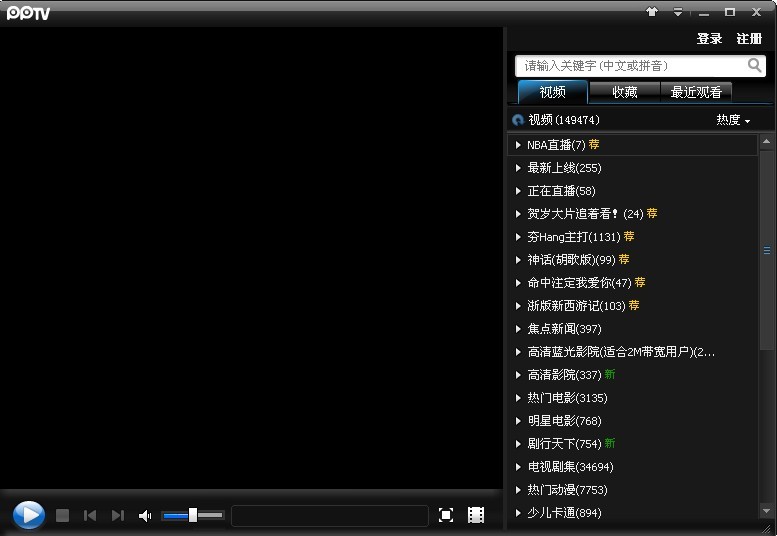Open the 热度 sort dropdown
Screen dimensions: 777x536
[x=733, y=120]
